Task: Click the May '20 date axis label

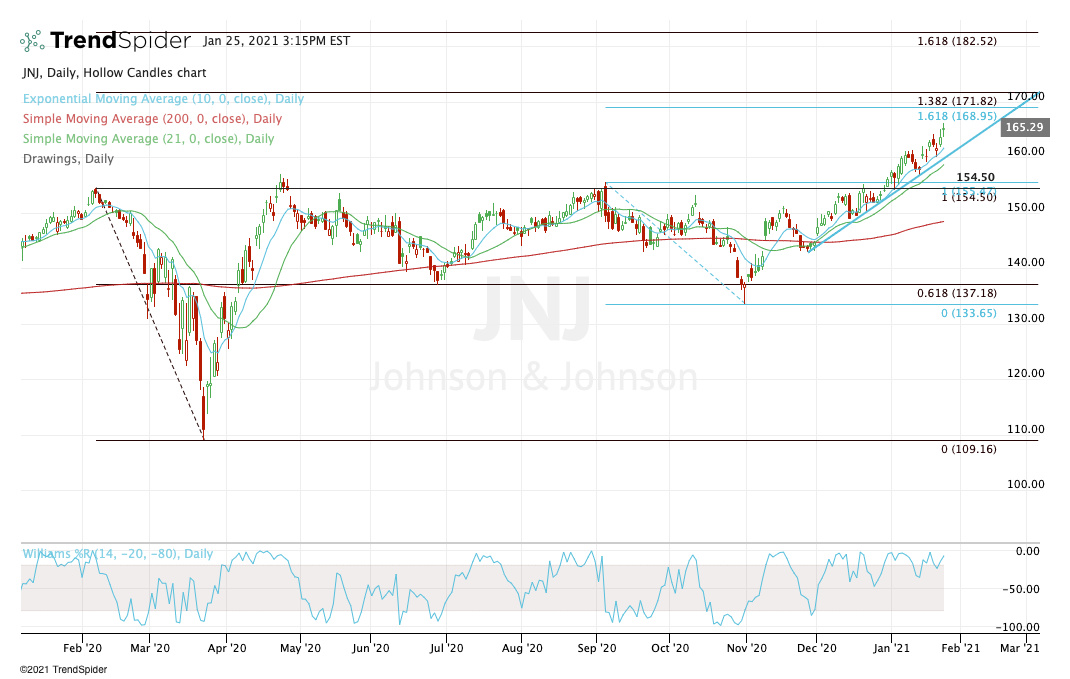Action: click(300, 648)
